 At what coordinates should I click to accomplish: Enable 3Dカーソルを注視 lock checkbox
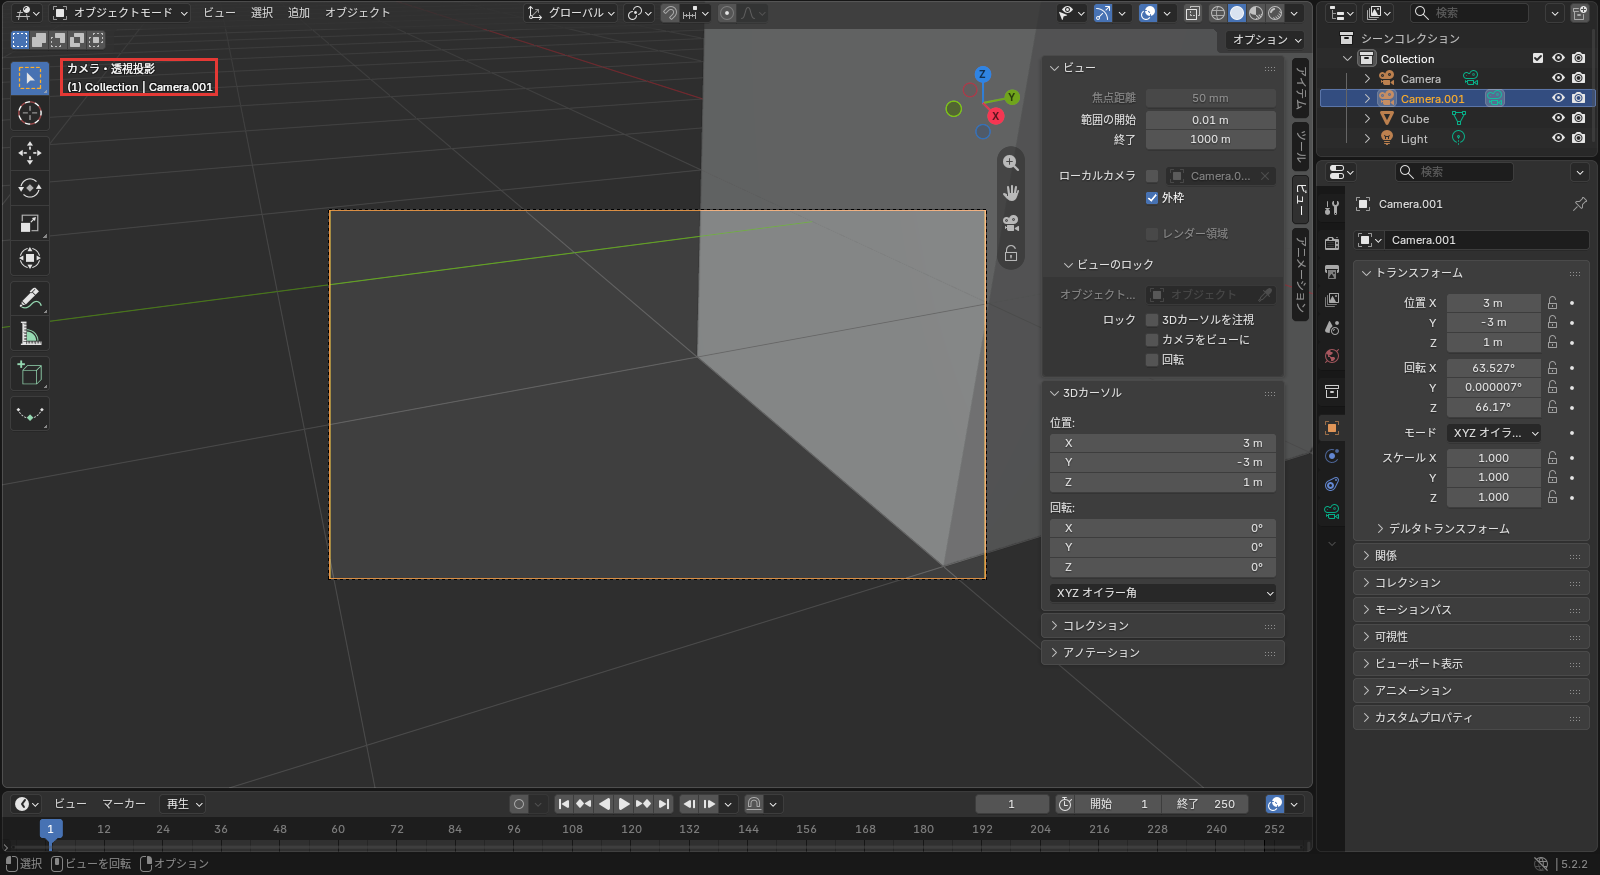[1152, 320]
